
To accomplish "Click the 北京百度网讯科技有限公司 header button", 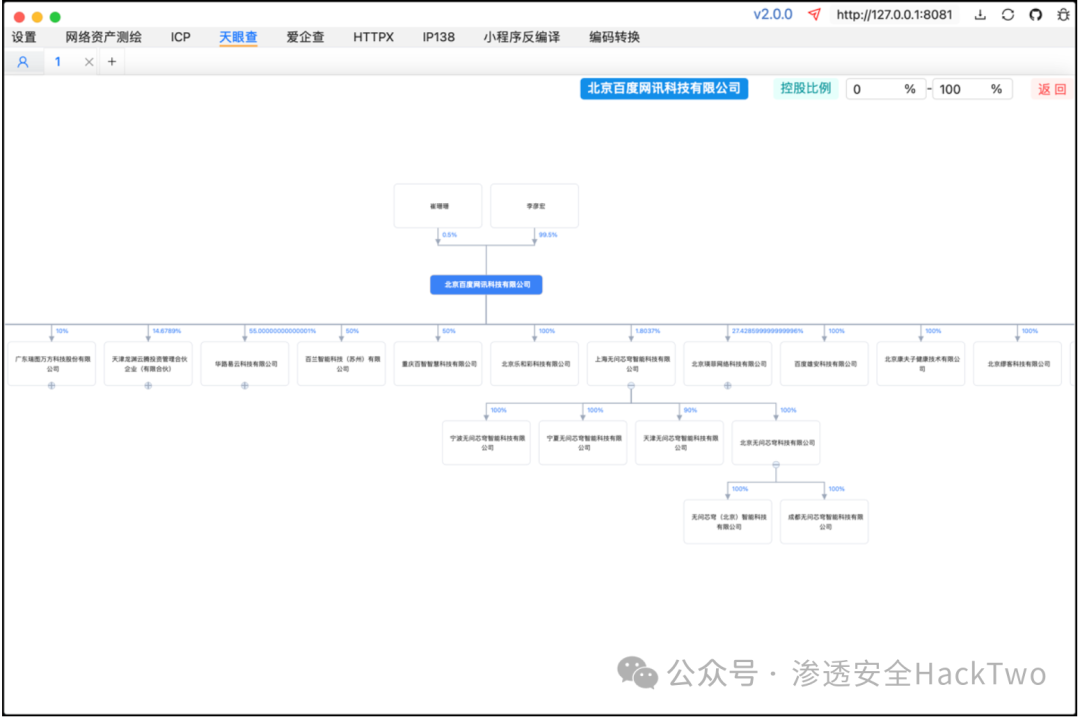I will coord(664,88).
